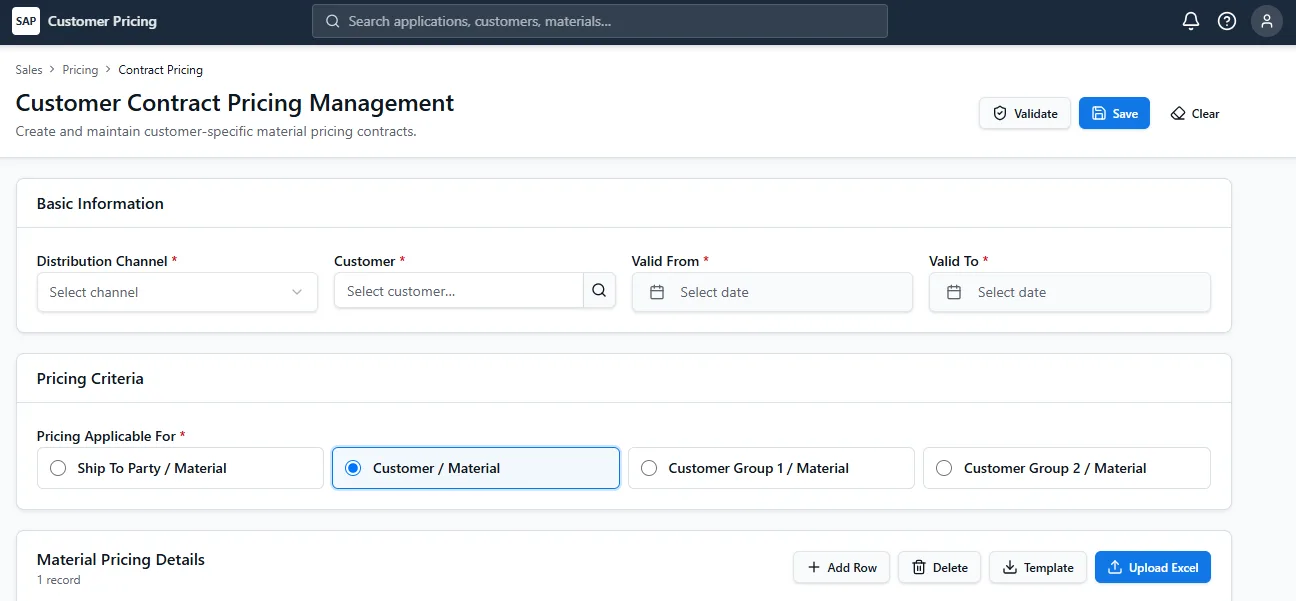Open the notifications bell
The image size is (1296, 601).
tap(1190, 21)
